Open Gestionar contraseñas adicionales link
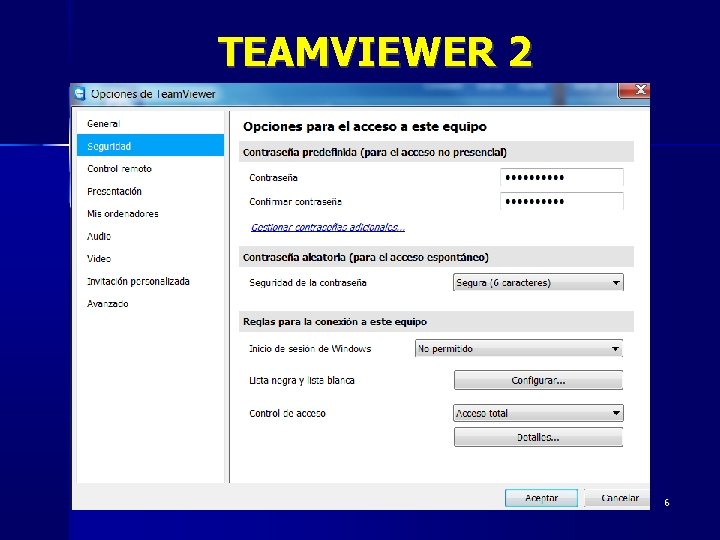 click(328, 227)
